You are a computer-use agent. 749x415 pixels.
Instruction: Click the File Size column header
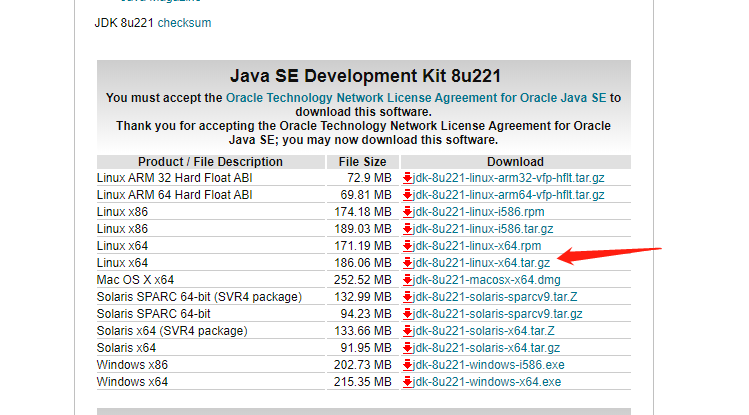363,162
